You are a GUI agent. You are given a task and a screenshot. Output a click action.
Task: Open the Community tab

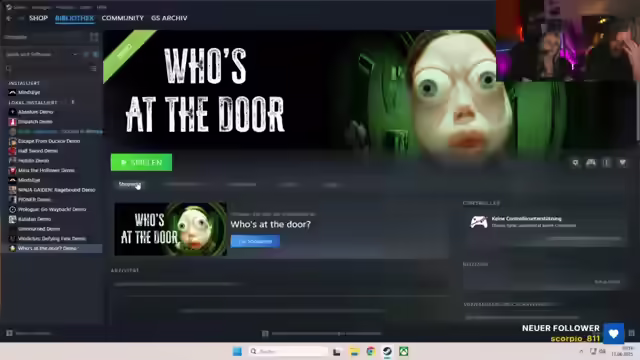click(122, 18)
